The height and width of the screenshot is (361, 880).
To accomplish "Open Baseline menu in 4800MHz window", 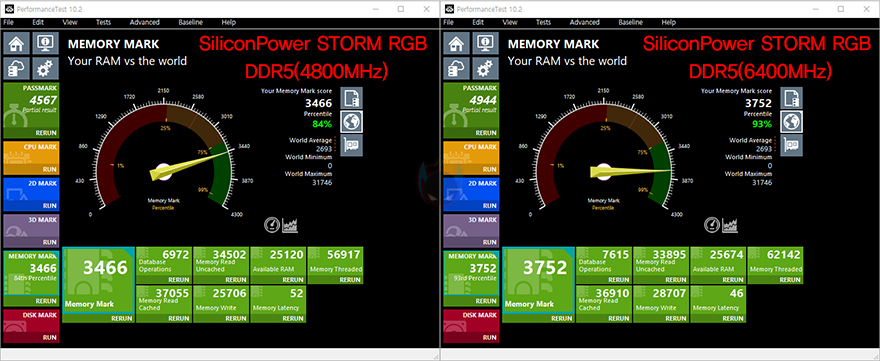I will coord(190,22).
